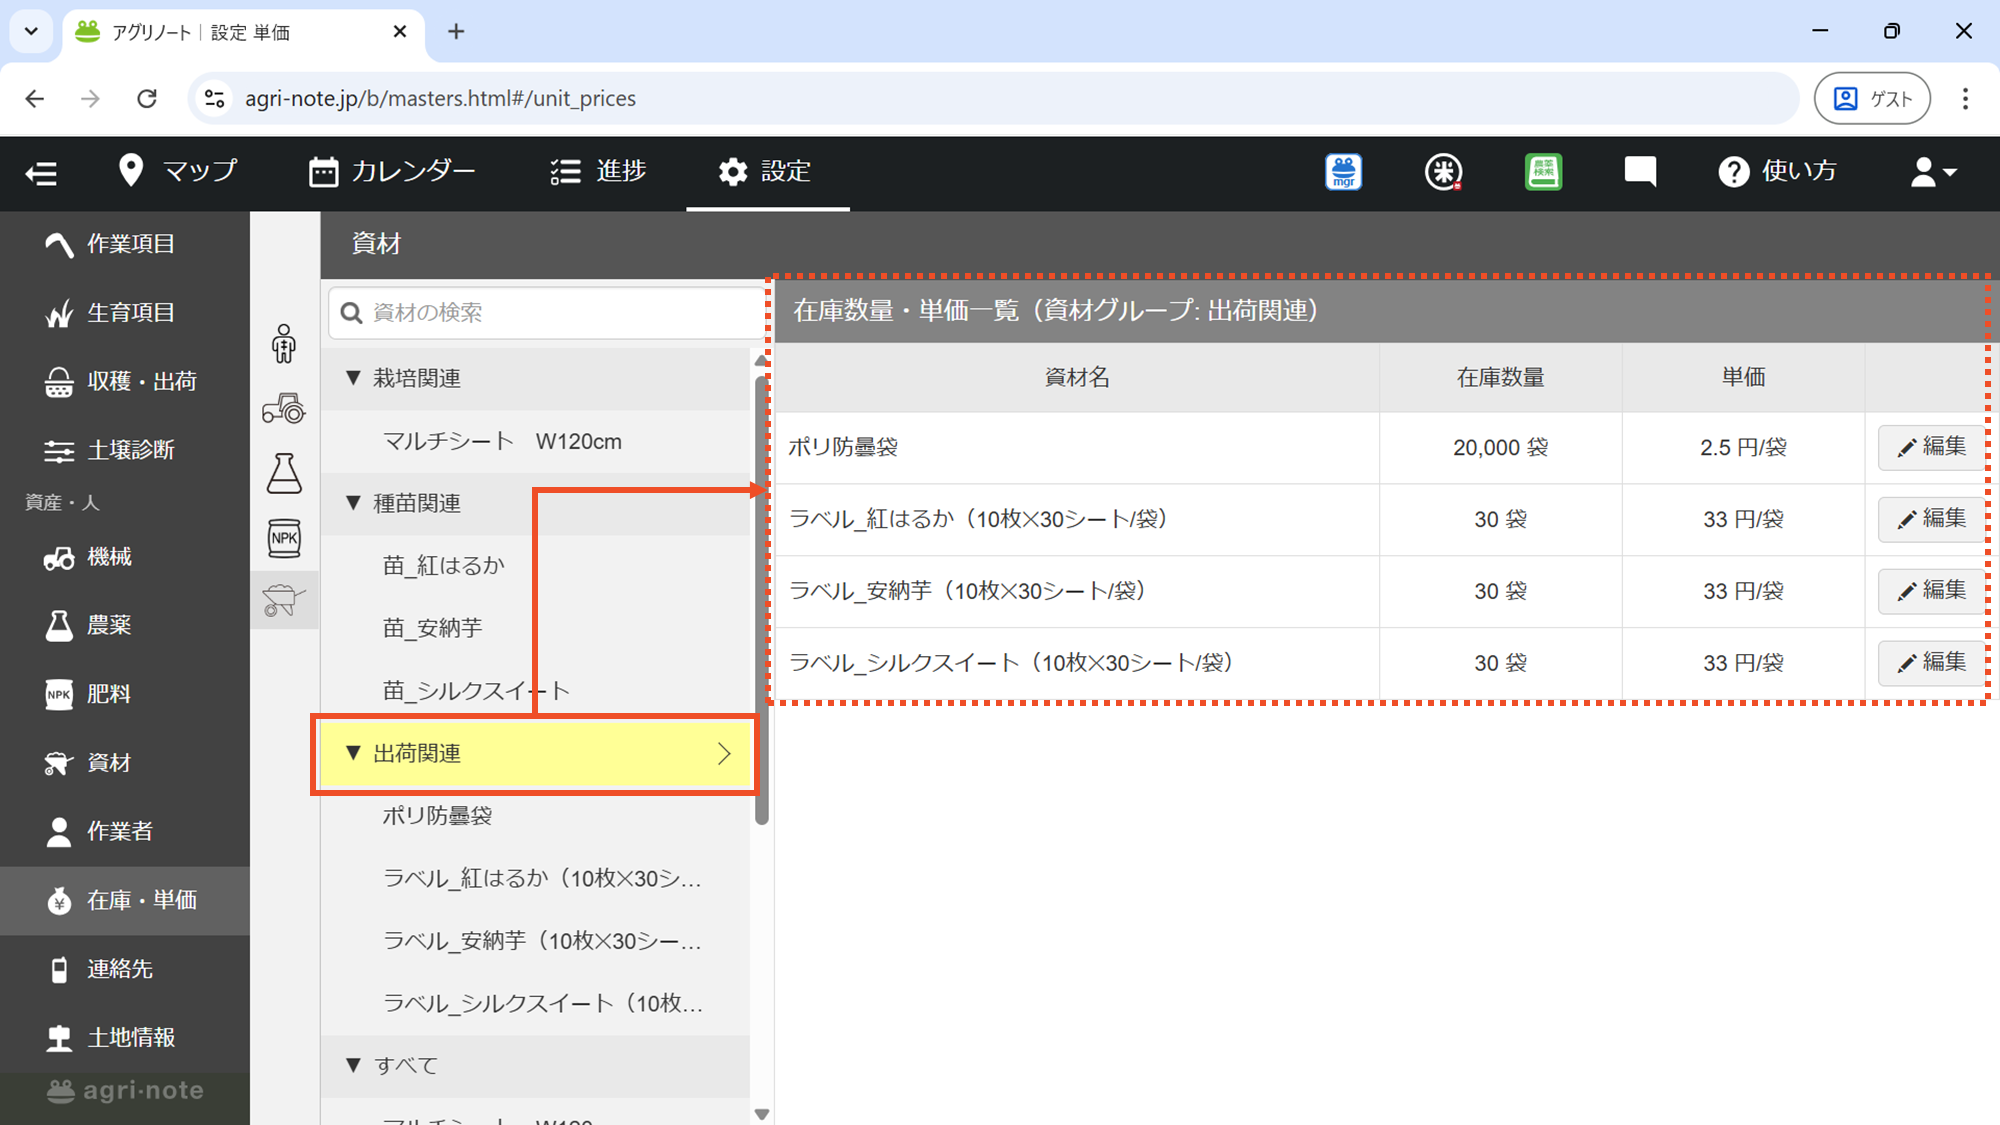
Task: Open 連絡先 contacts sidebar item
Action: [125, 969]
